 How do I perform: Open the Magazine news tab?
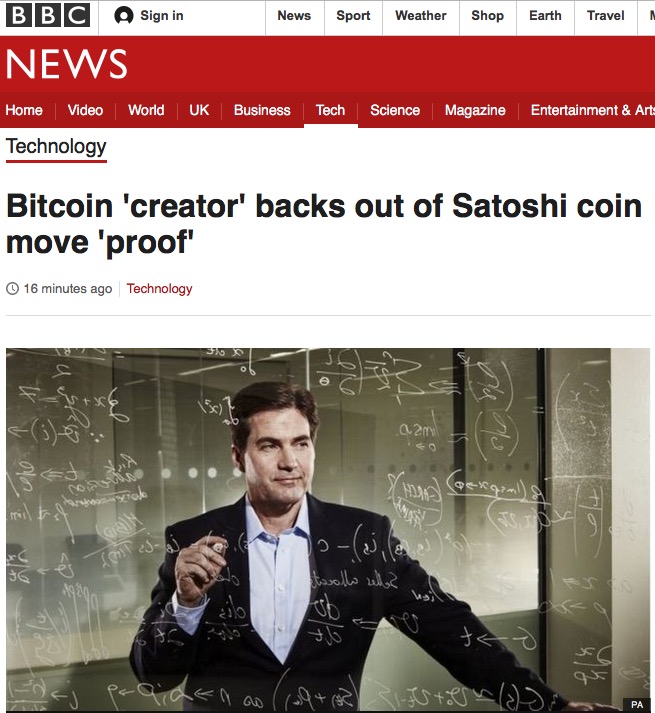click(475, 110)
